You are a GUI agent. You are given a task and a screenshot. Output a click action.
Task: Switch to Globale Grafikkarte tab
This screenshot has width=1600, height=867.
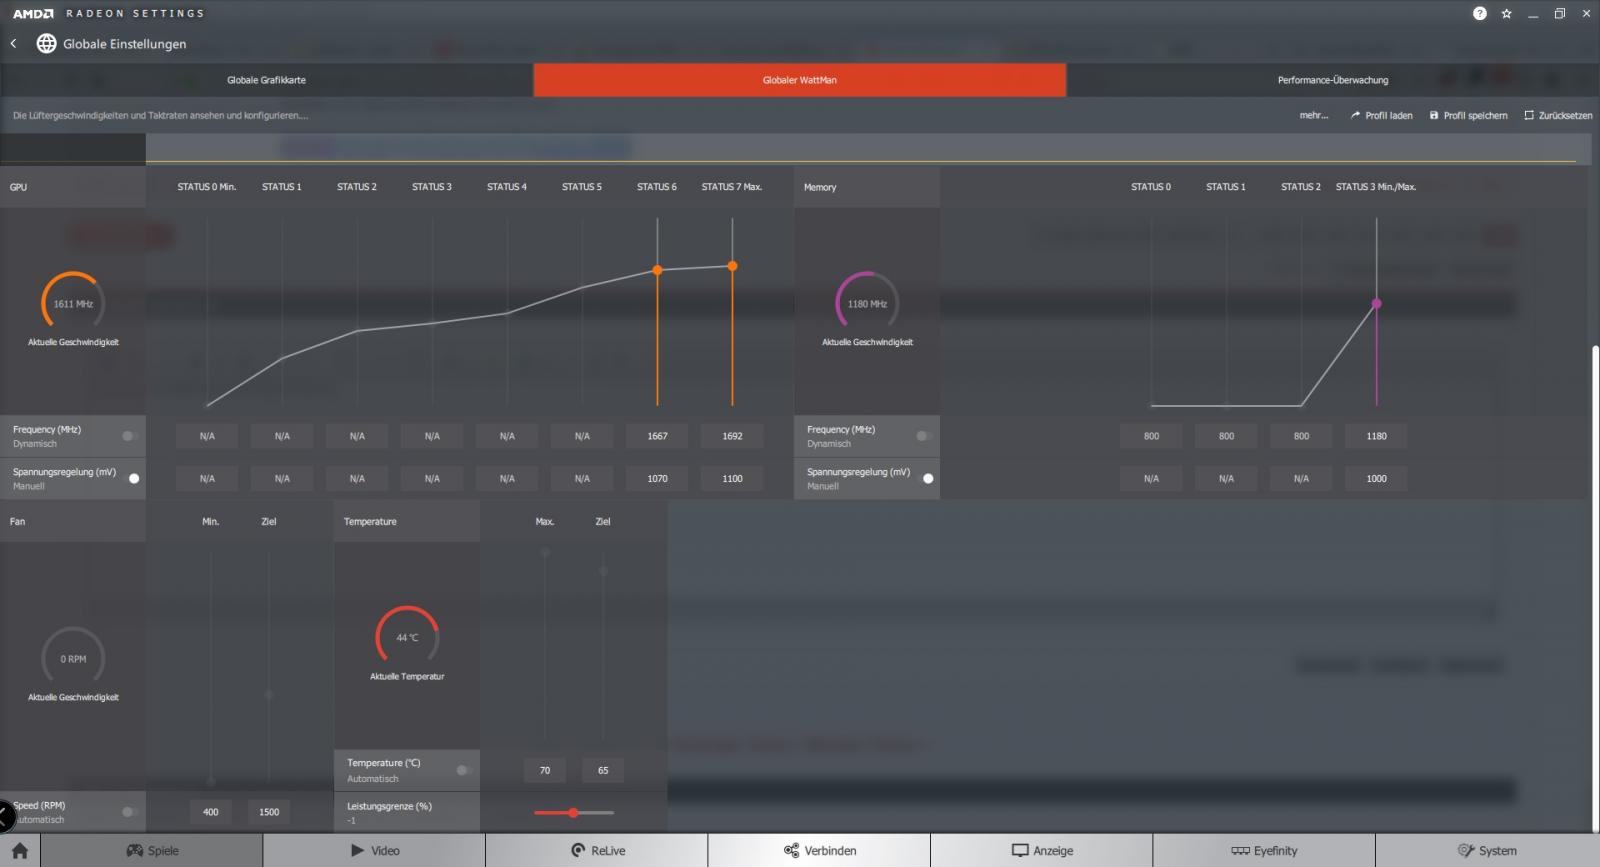(267, 80)
